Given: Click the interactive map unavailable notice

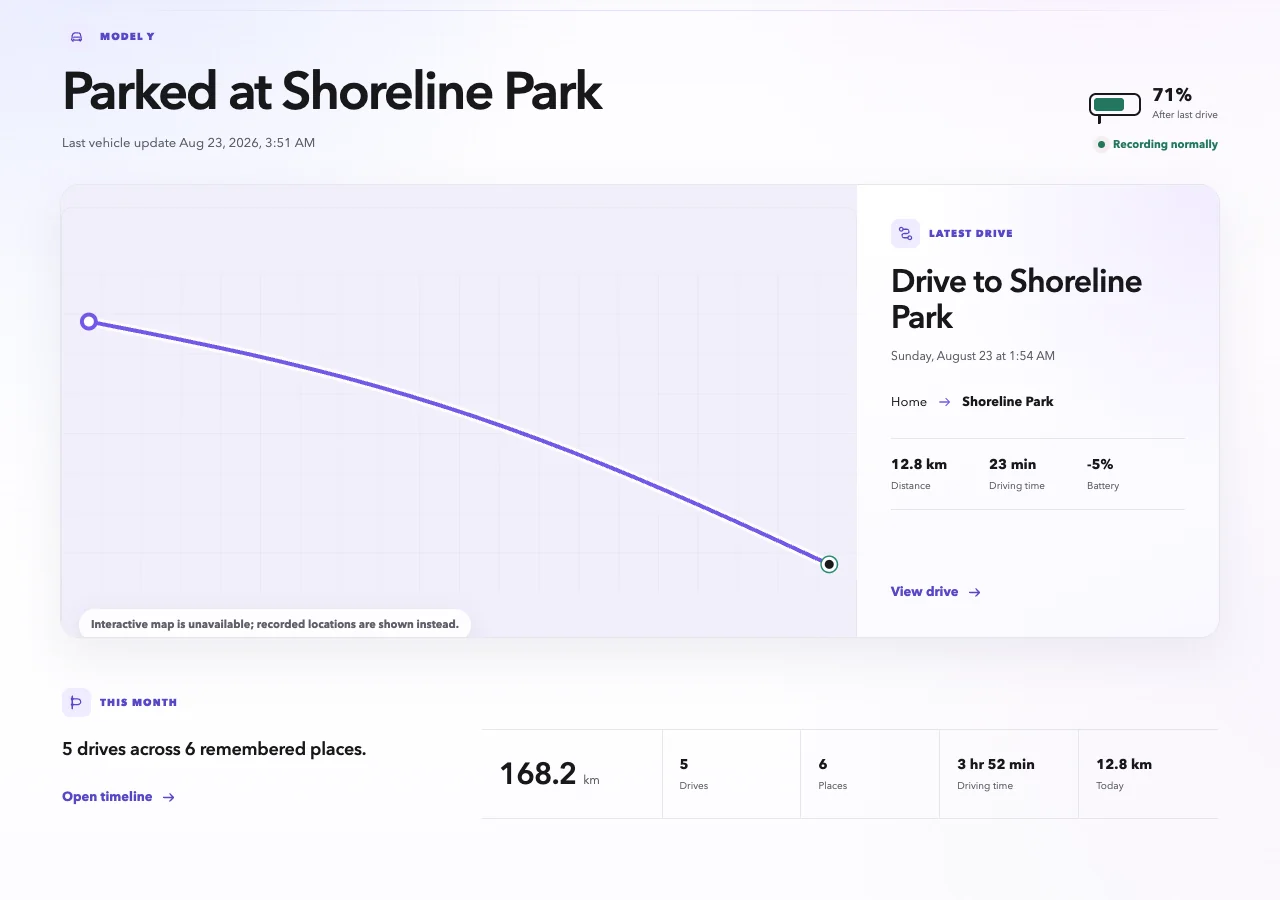Looking at the screenshot, I should 275,624.
